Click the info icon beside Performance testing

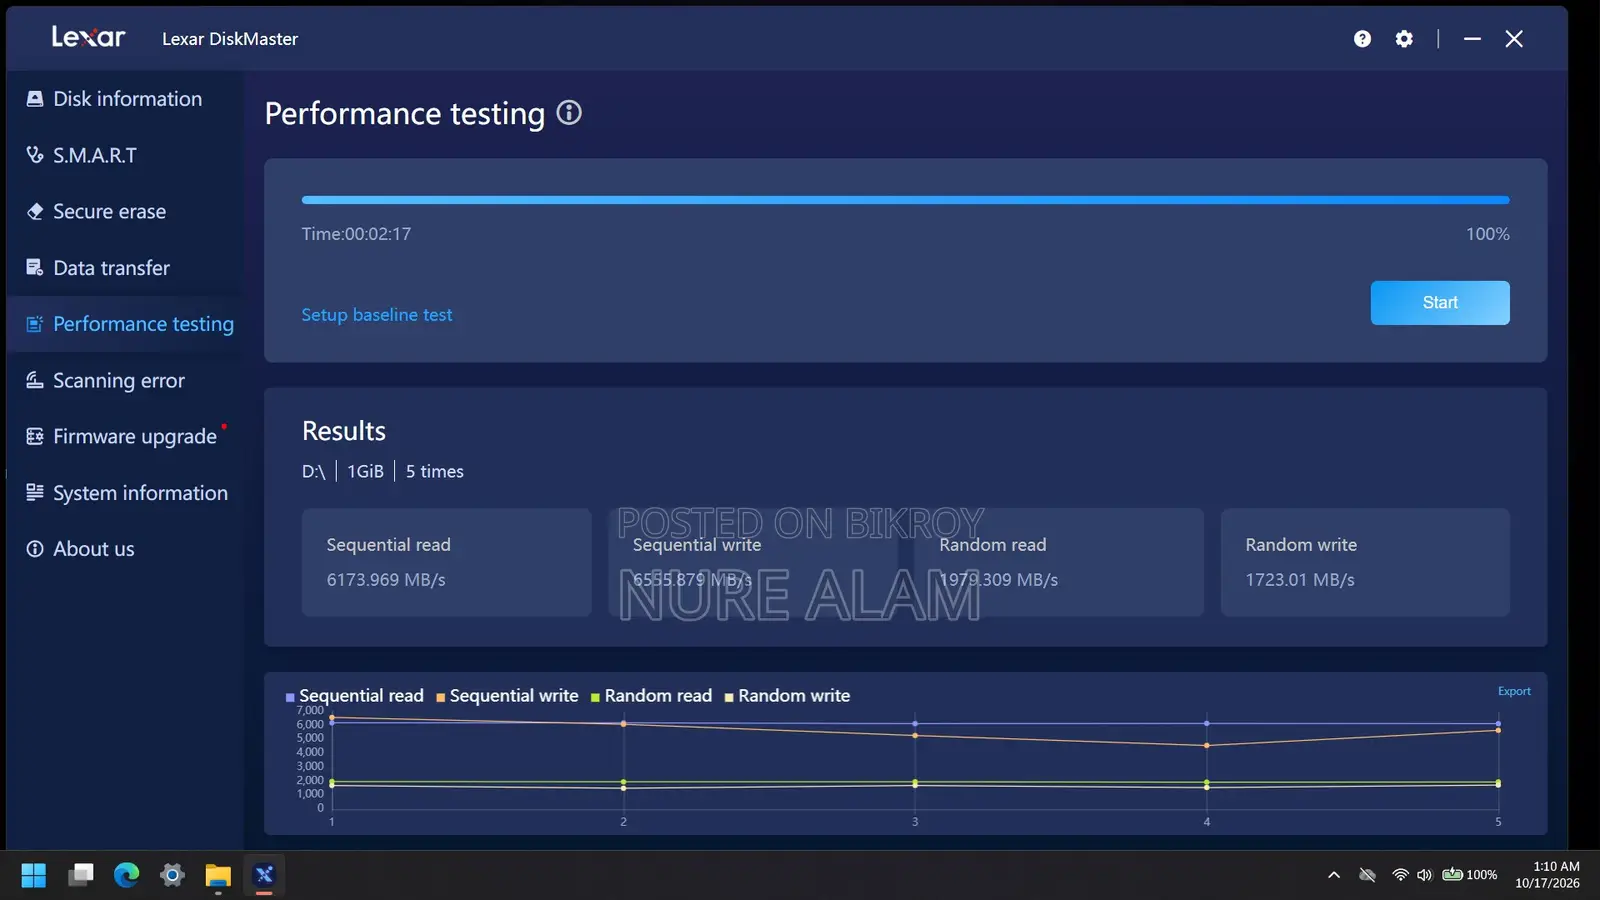pyautogui.click(x=569, y=113)
